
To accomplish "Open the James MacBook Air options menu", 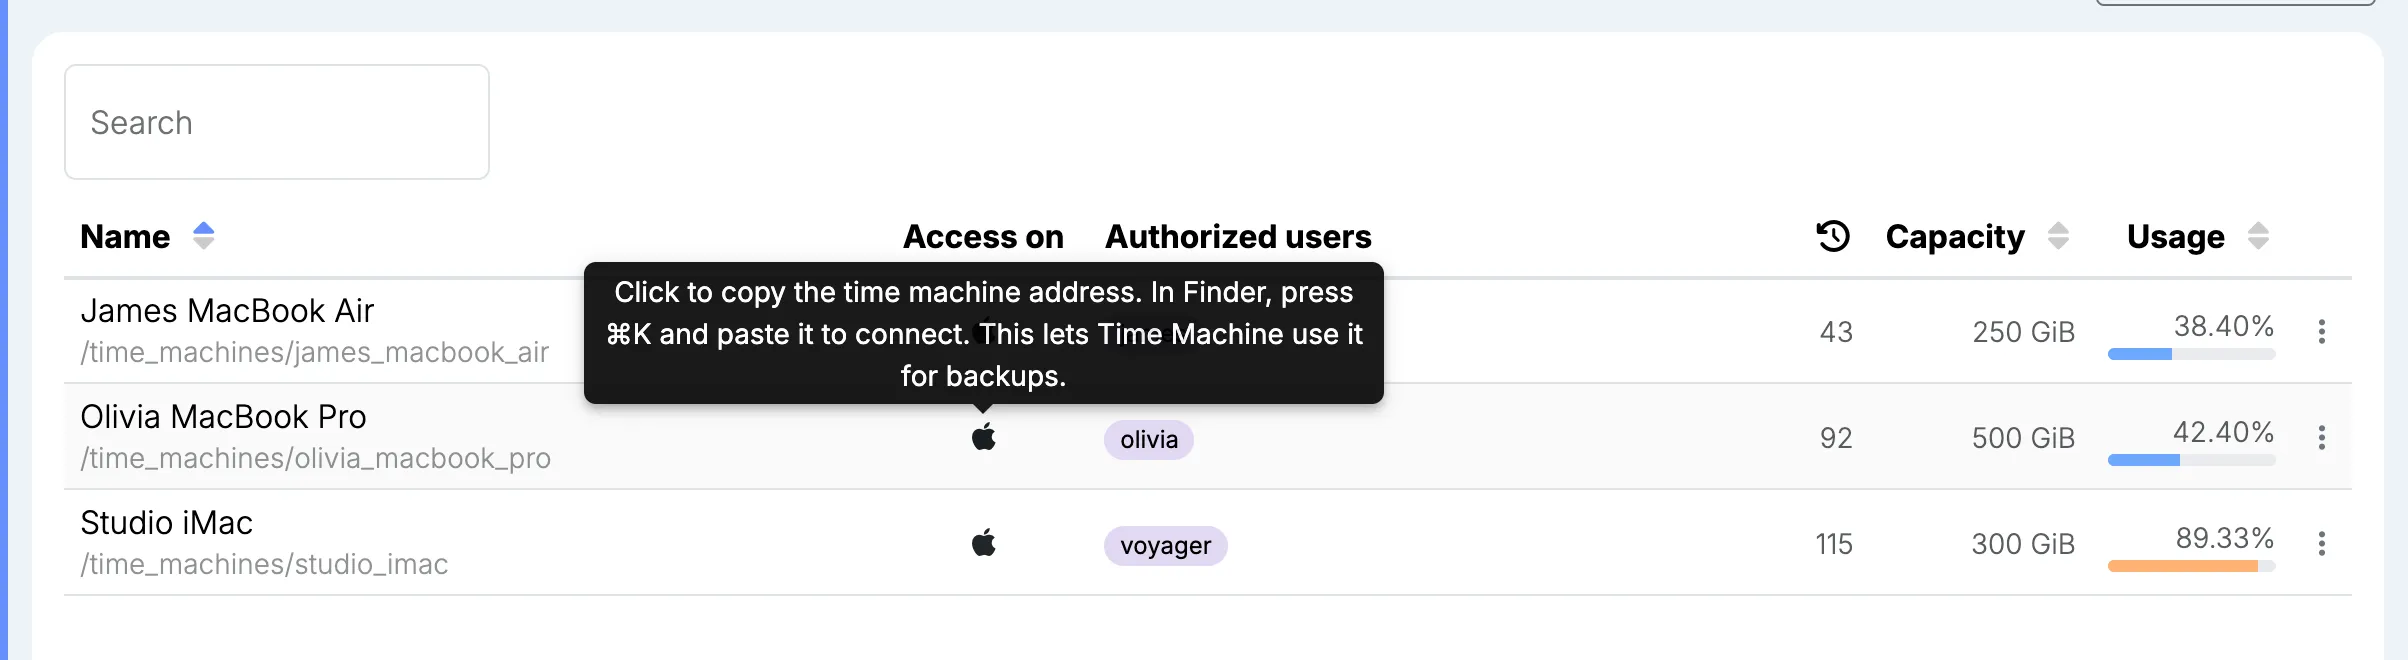I will pos(2322,331).
